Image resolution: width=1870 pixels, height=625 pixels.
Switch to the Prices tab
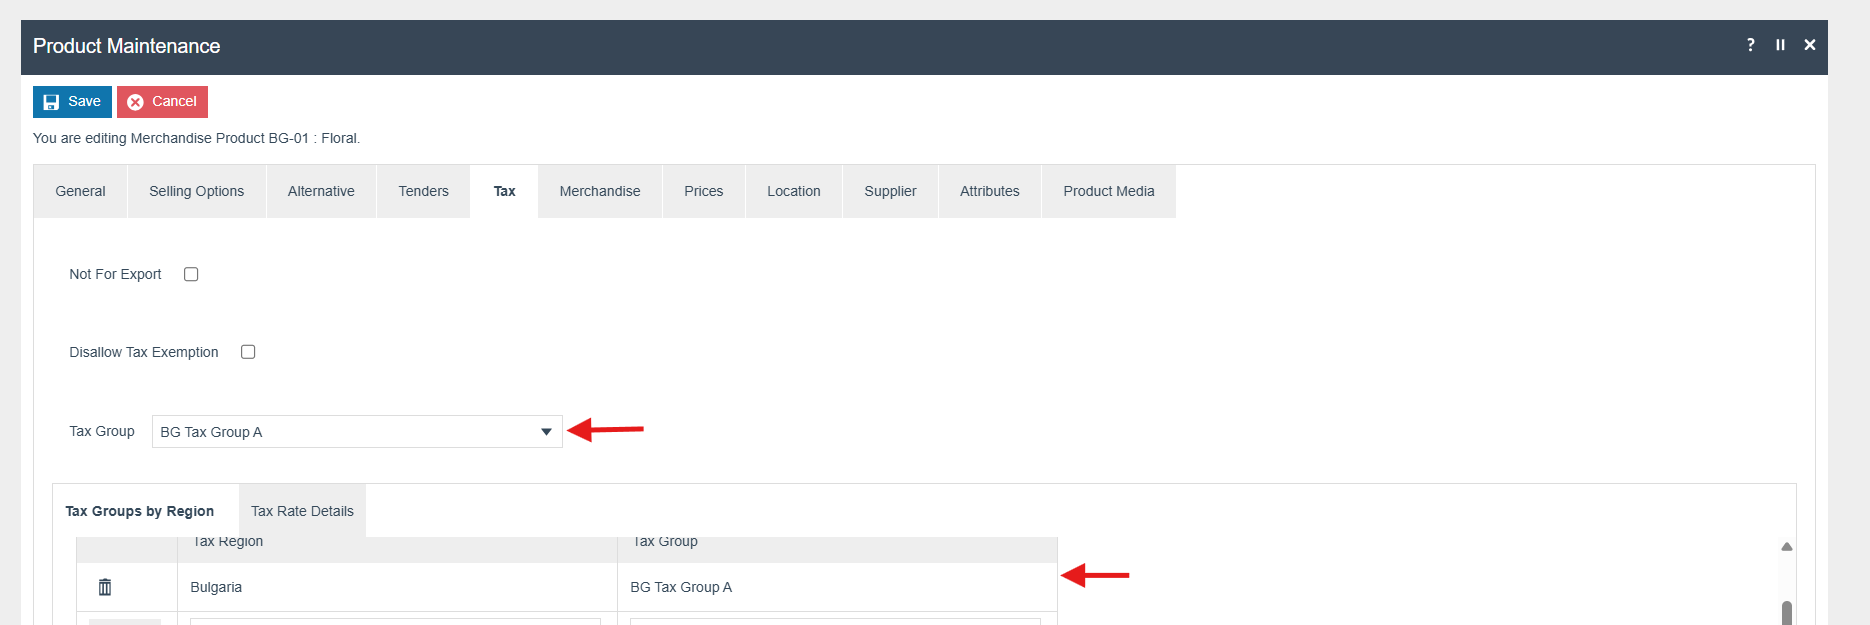click(703, 191)
